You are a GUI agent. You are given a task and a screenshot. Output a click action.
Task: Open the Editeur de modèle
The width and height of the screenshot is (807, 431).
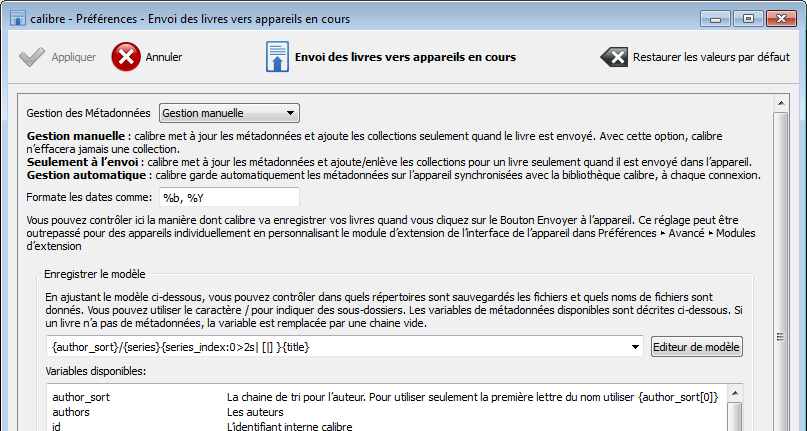696,347
